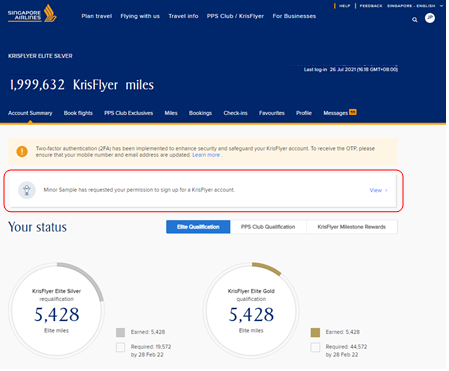The image size is (449, 371).
Task: Click the 1,999,632 KrisFlyer miles balance
Action: (82, 85)
